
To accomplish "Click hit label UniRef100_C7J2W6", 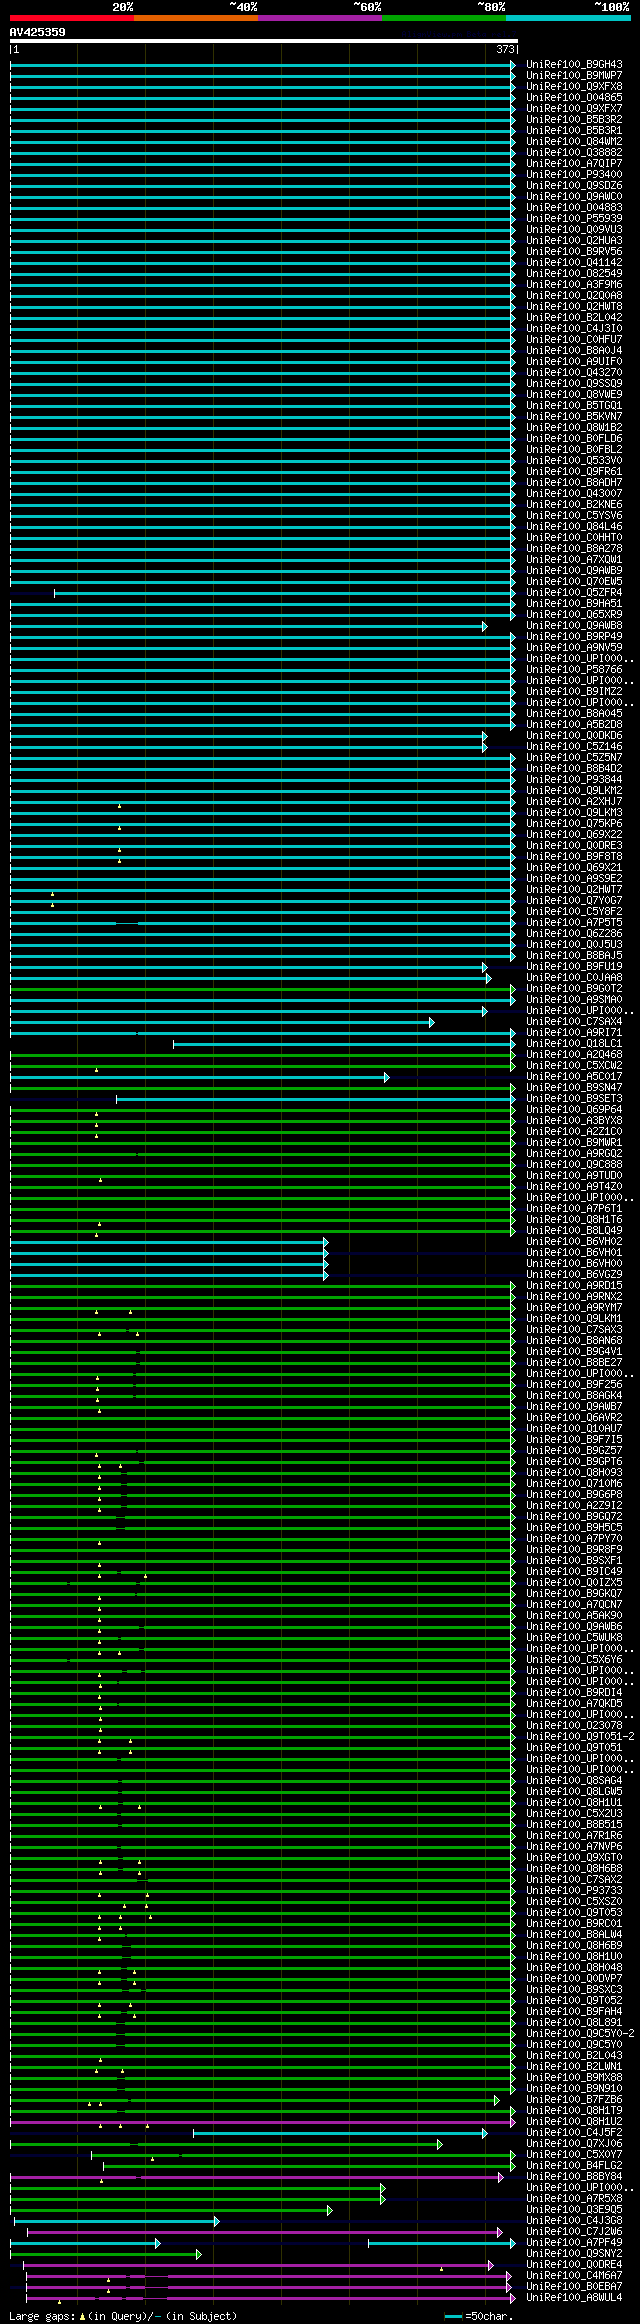I will point(574,2232).
